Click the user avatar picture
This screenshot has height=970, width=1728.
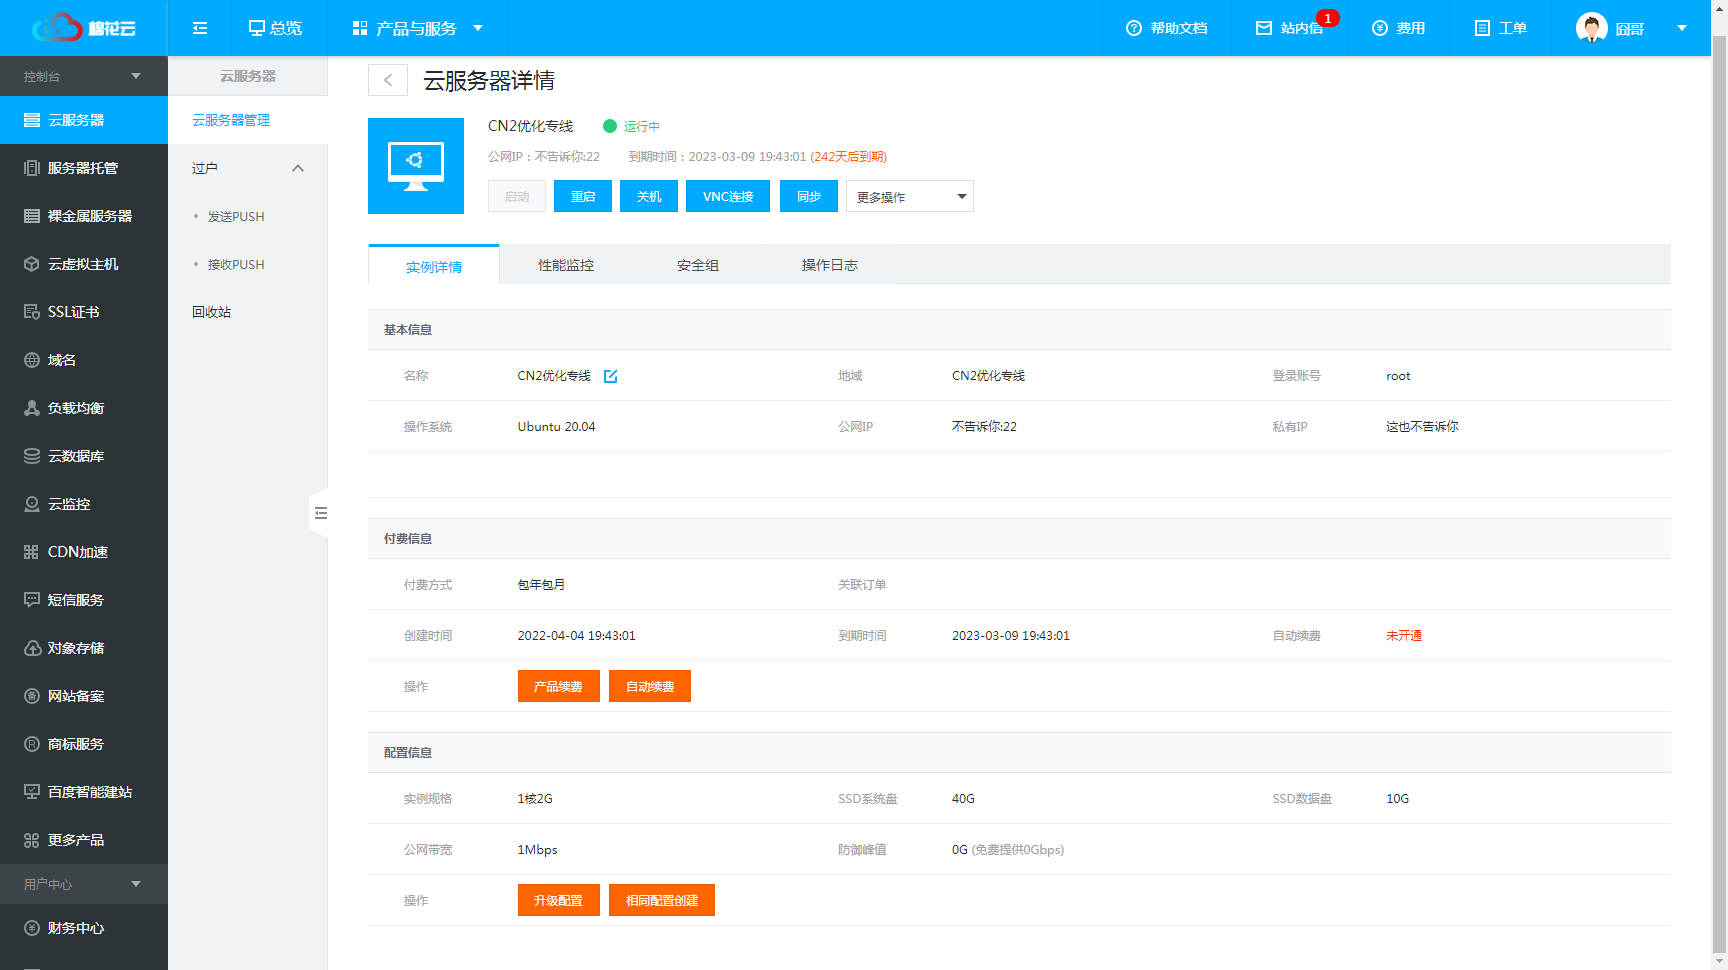tap(1591, 28)
